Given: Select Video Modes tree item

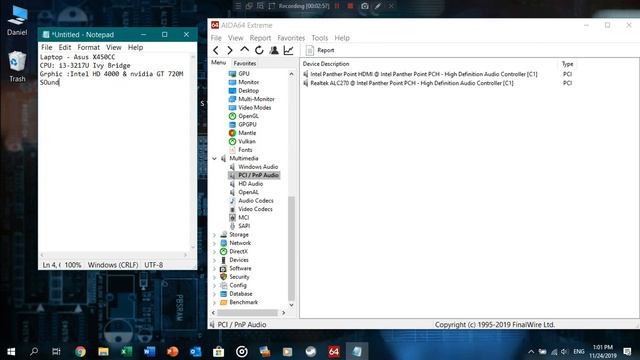Looking at the screenshot, I should coord(255,108).
